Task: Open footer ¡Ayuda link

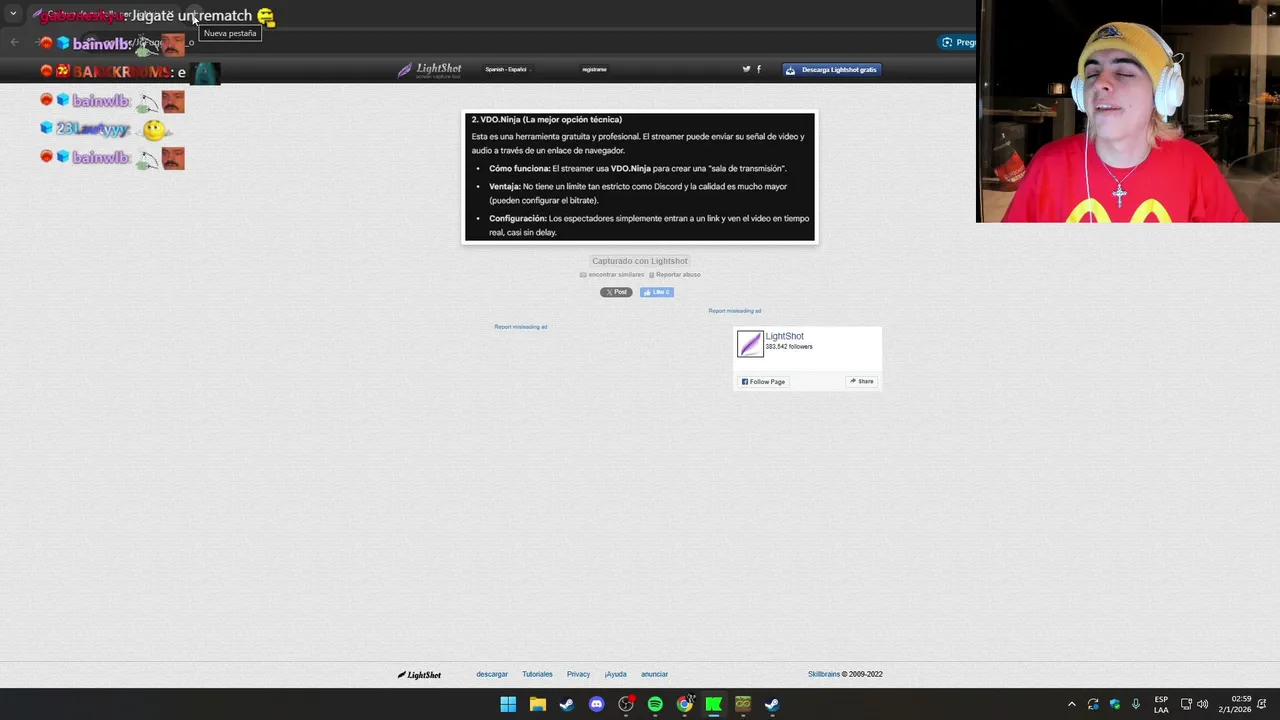Action: (x=615, y=675)
